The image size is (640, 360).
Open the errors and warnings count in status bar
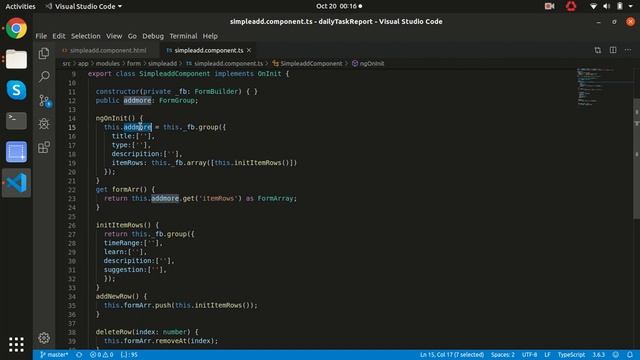[102, 355]
